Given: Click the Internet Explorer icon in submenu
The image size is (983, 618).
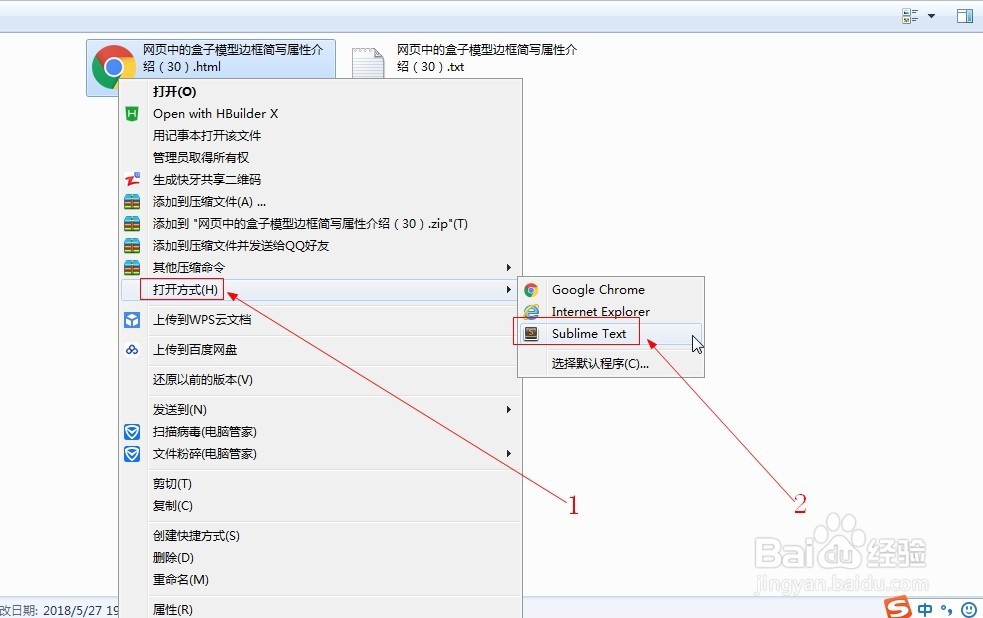Looking at the screenshot, I should pos(531,312).
